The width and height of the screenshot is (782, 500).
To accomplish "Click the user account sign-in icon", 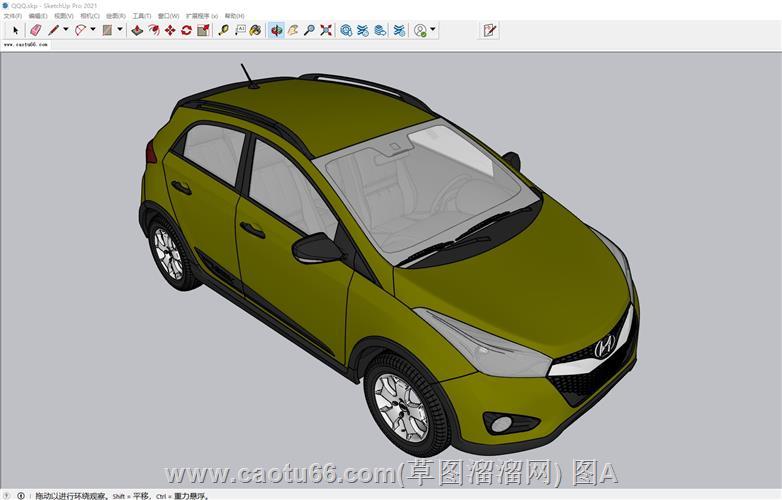I will click(420, 30).
